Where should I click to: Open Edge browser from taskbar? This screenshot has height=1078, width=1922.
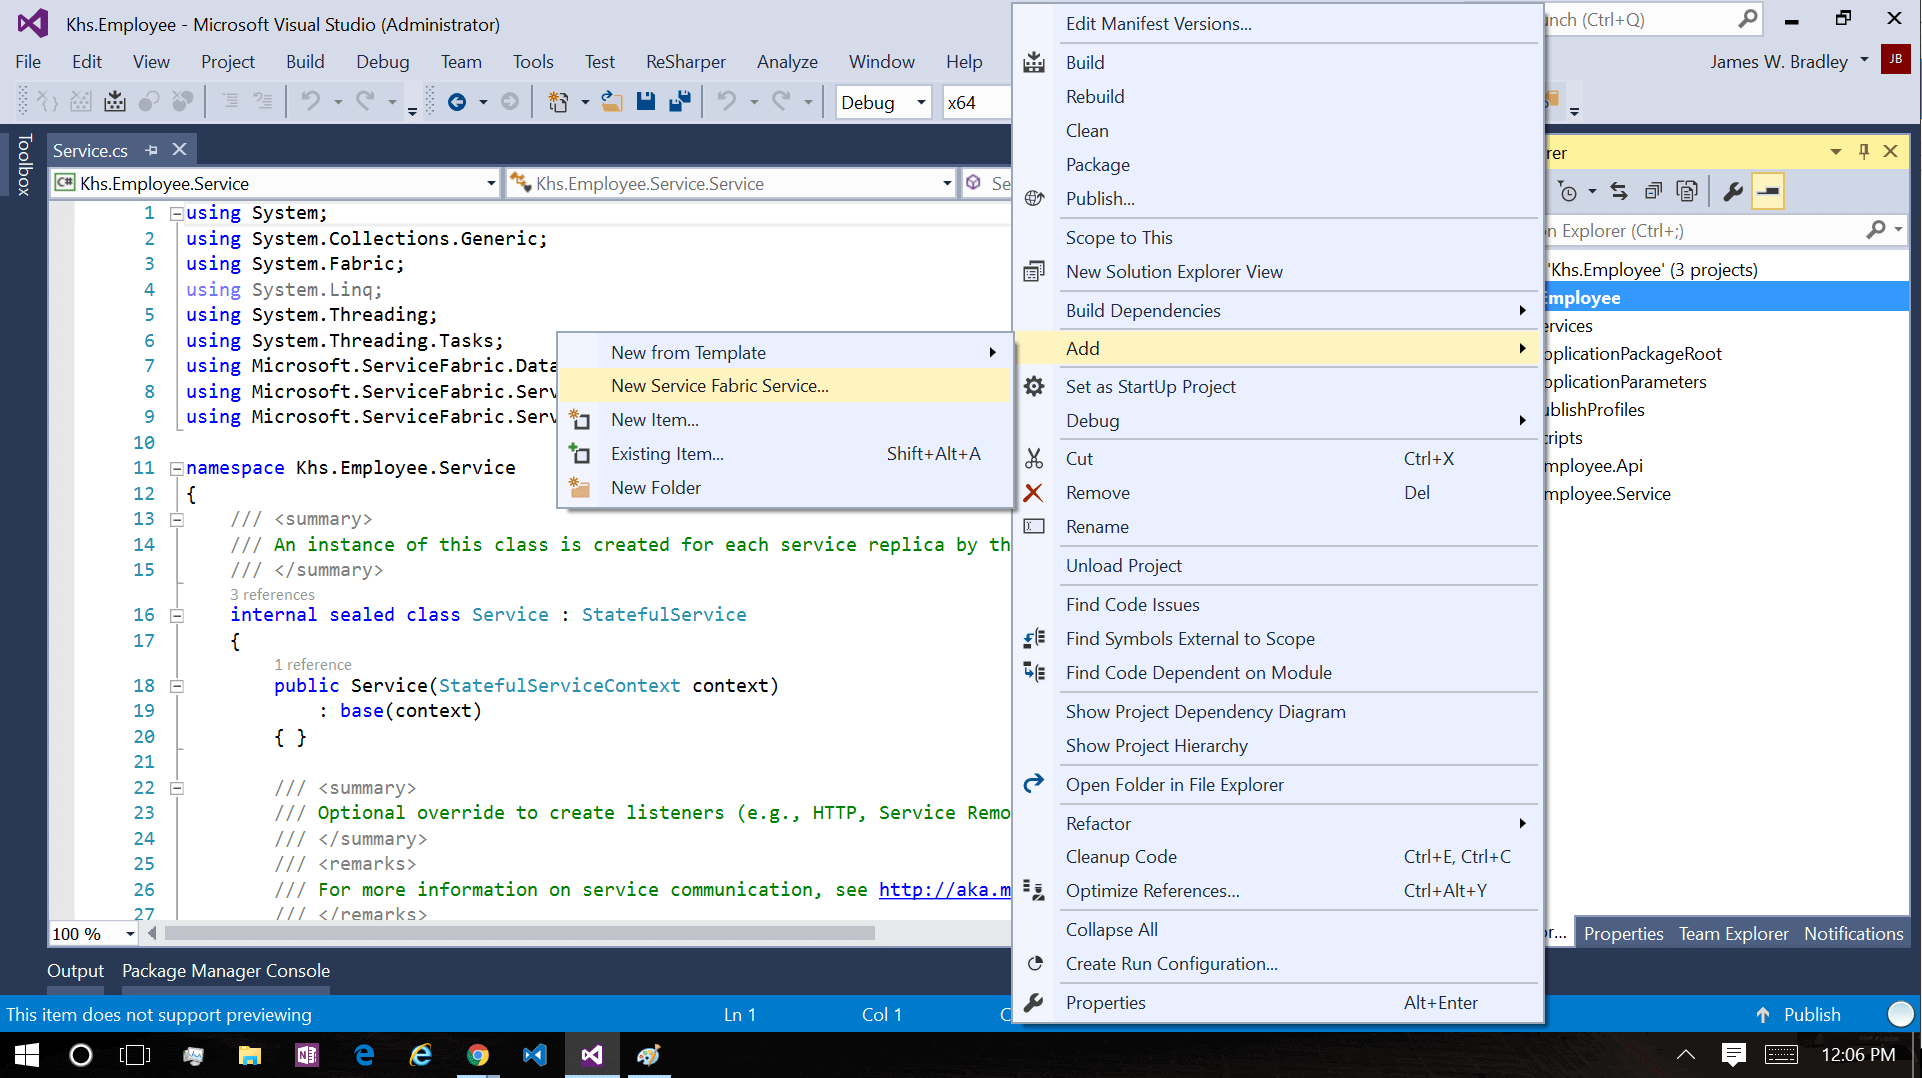point(364,1055)
